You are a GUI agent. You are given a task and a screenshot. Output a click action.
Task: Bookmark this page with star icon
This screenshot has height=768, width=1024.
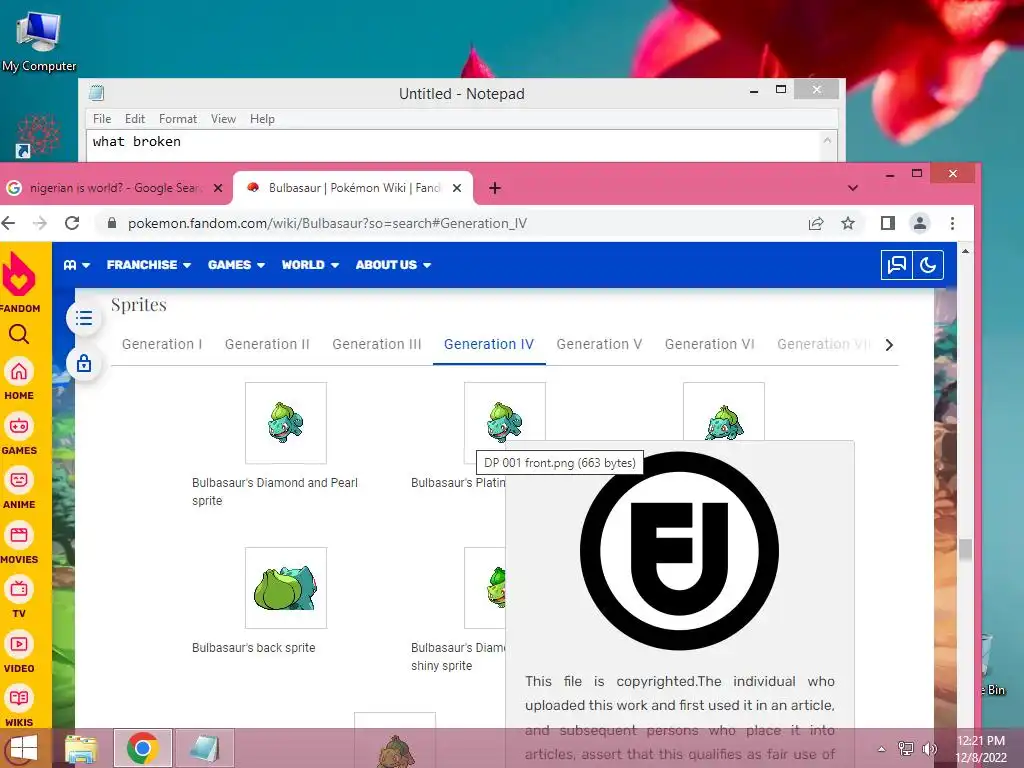pyautogui.click(x=848, y=223)
